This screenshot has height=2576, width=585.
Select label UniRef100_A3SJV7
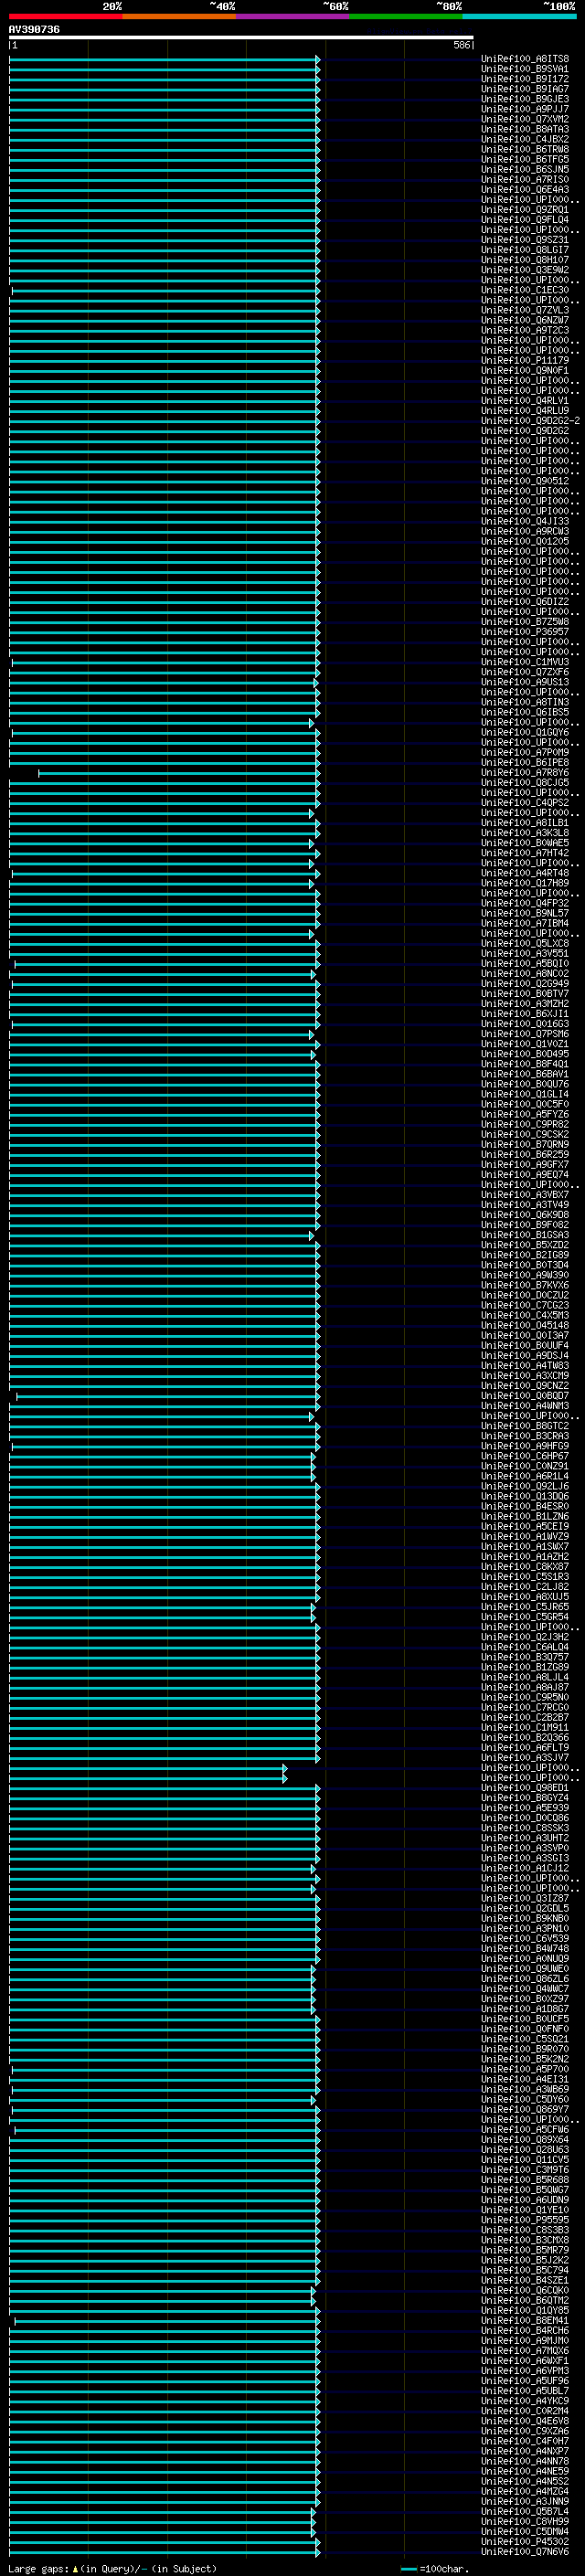tap(525, 1759)
